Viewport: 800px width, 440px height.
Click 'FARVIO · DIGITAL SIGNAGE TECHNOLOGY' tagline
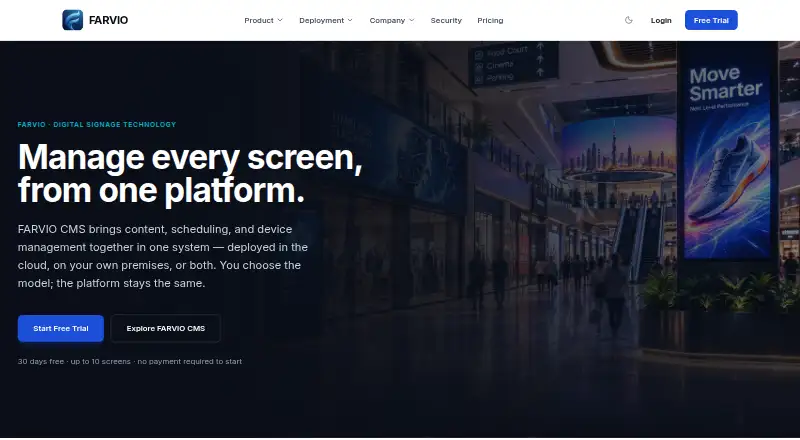[x=97, y=125]
